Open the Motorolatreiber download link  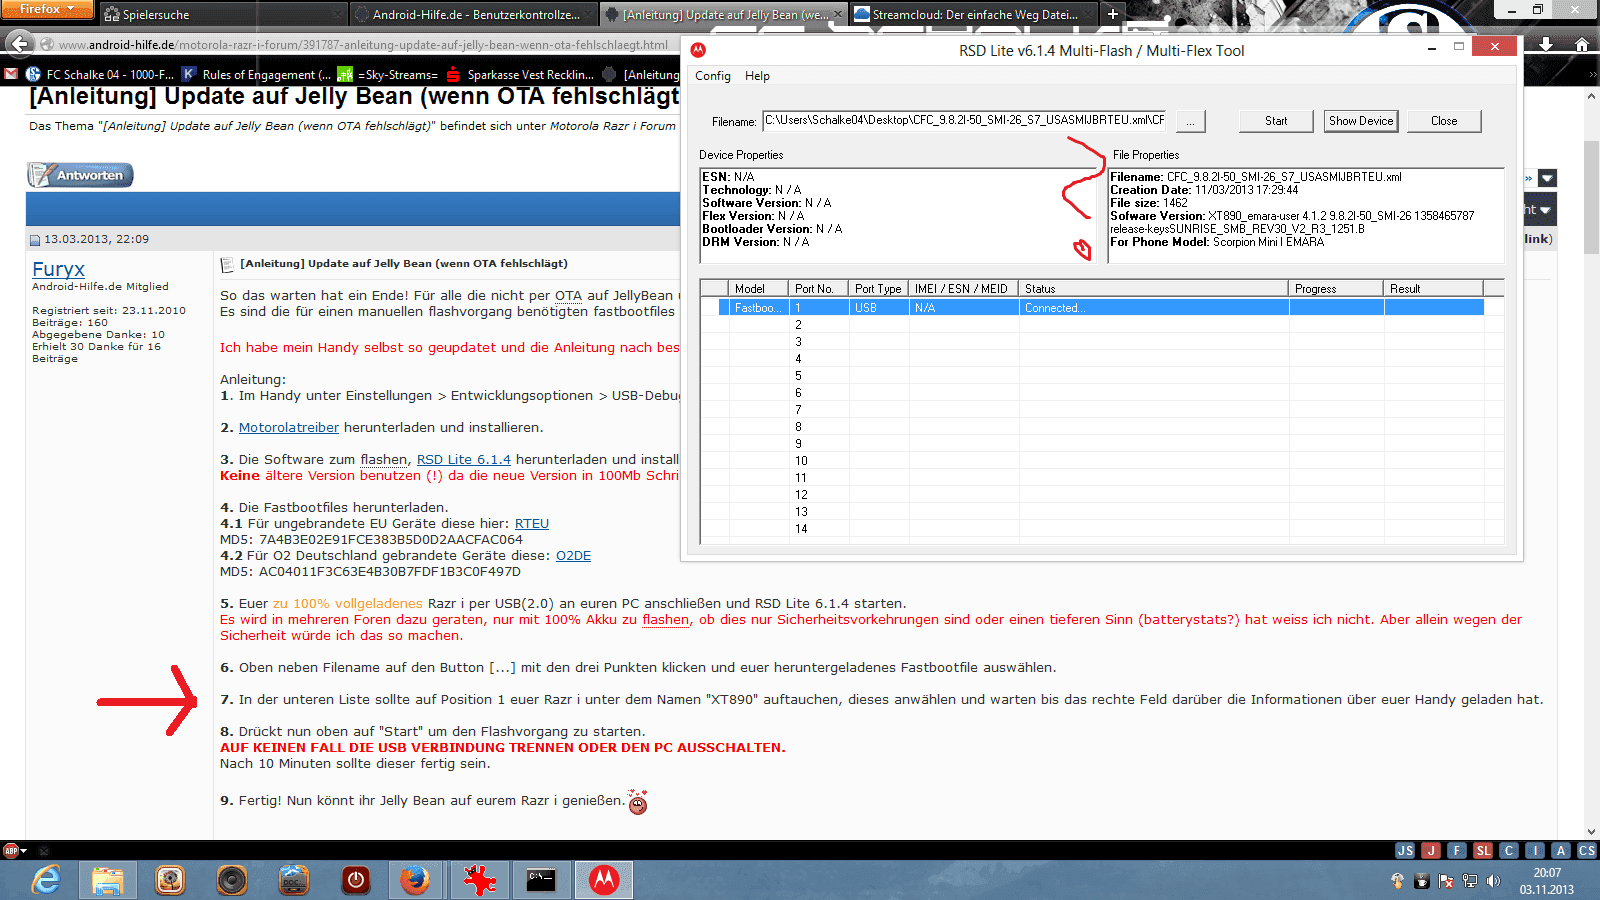pos(289,427)
